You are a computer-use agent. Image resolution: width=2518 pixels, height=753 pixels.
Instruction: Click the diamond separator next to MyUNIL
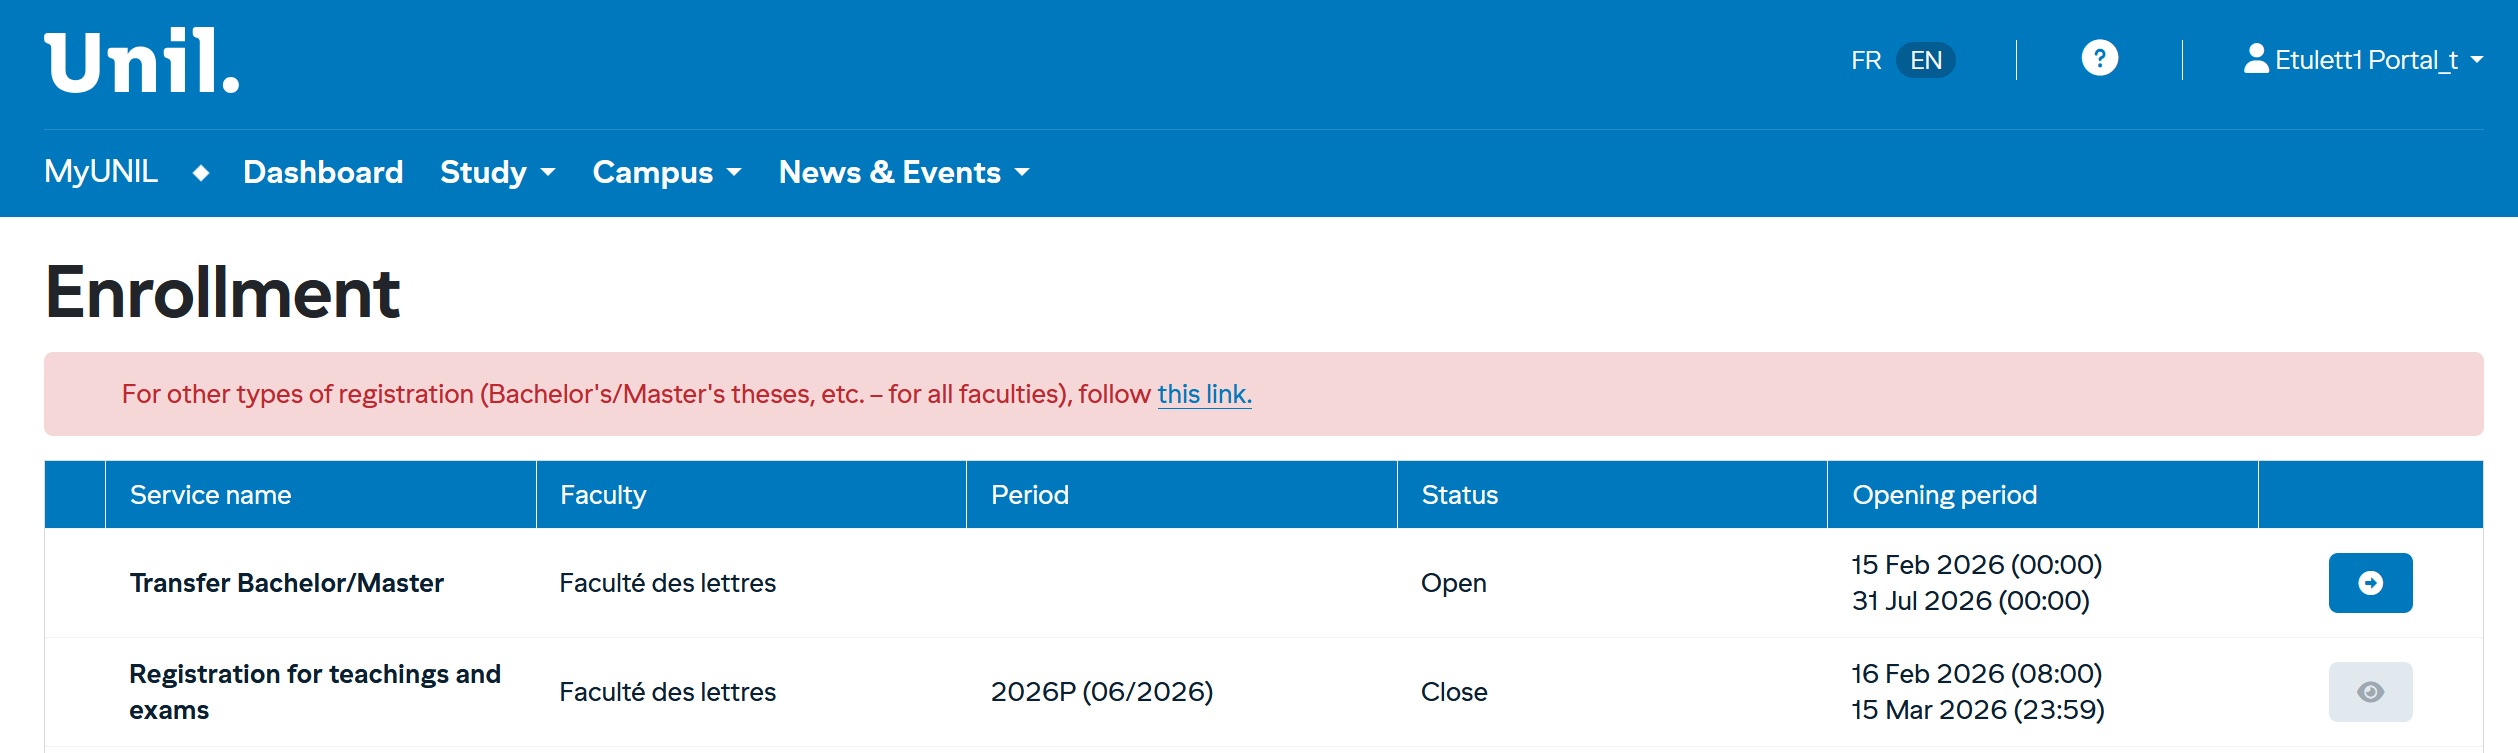(x=201, y=173)
